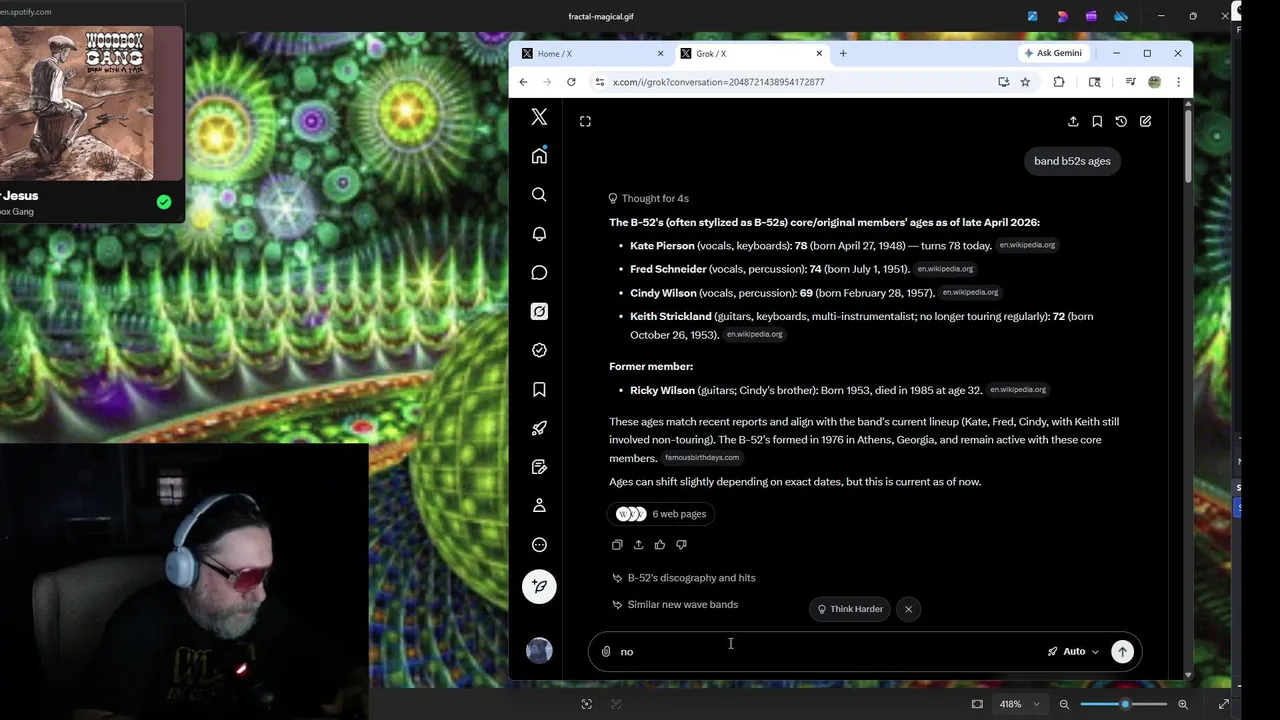Enter fullscreen in Photos viewer

[x=1224, y=704]
